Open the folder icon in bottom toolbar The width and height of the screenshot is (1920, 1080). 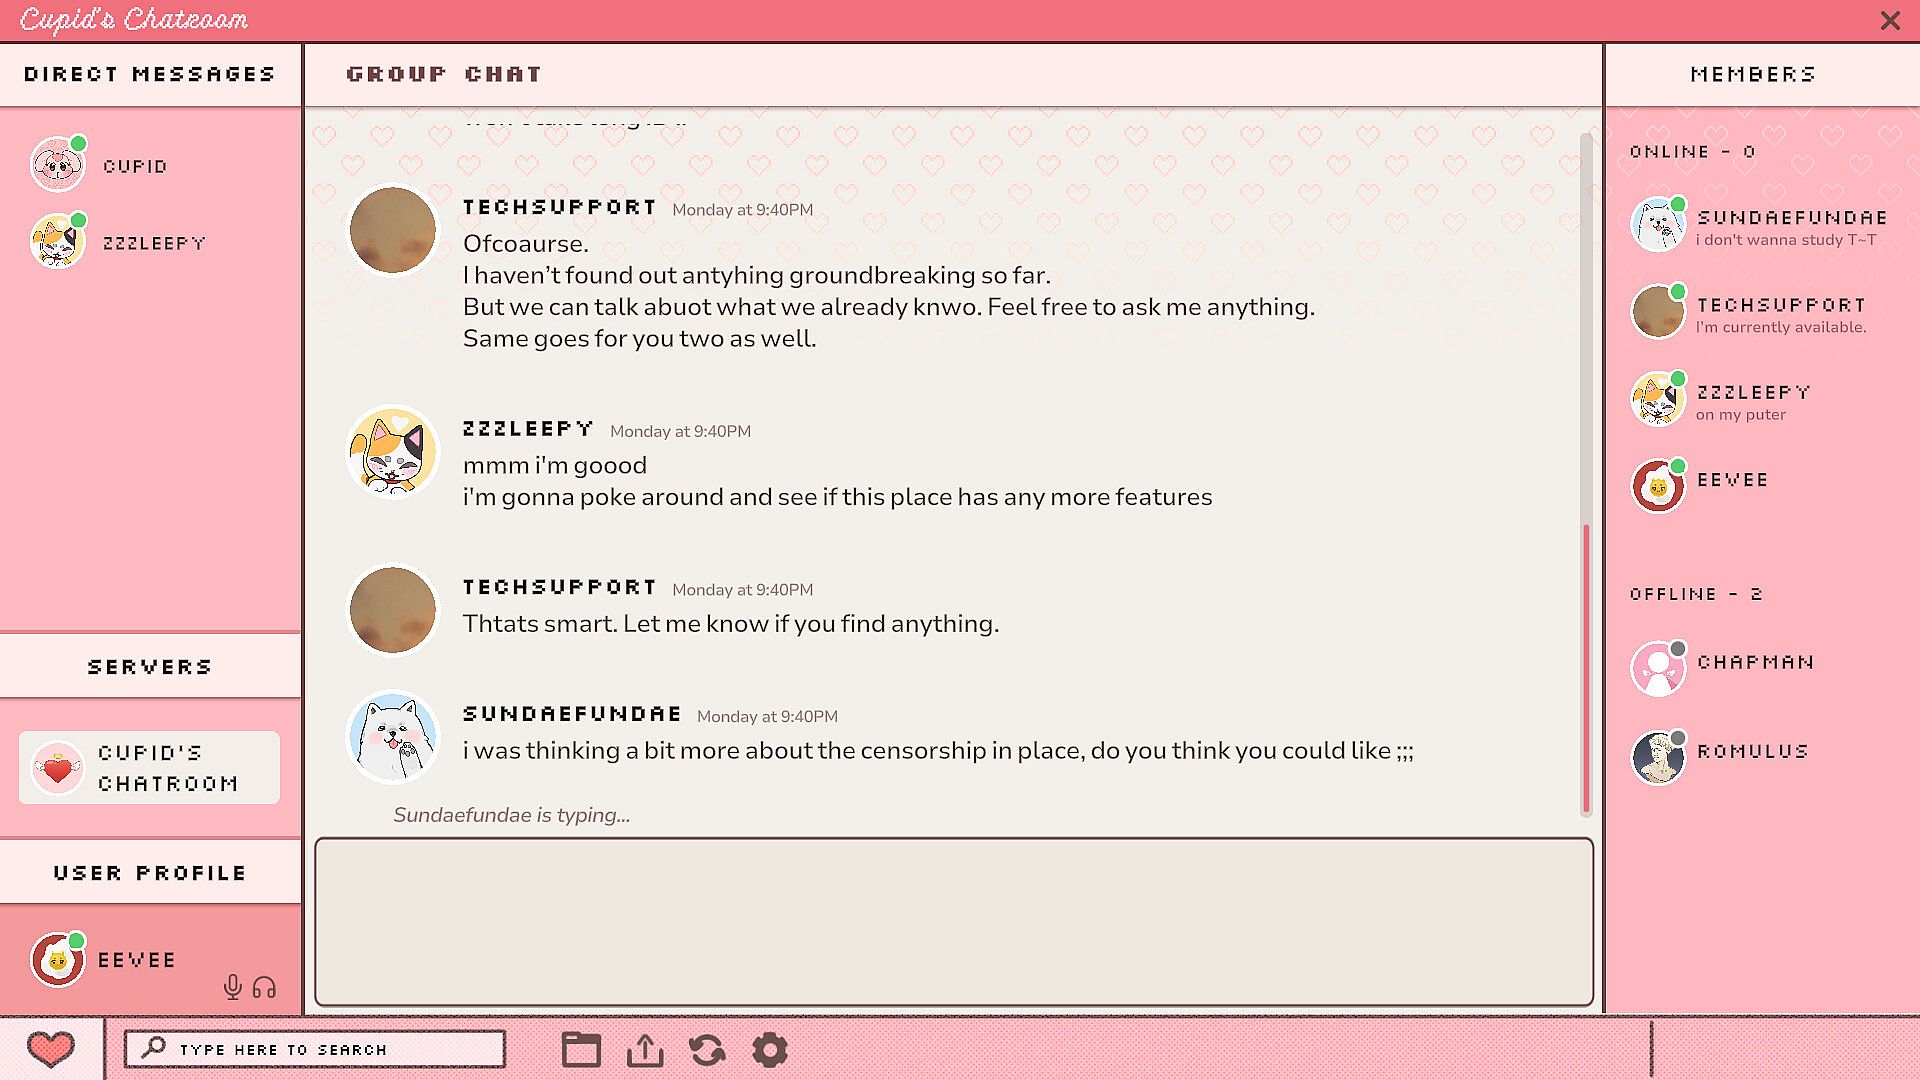581,1050
